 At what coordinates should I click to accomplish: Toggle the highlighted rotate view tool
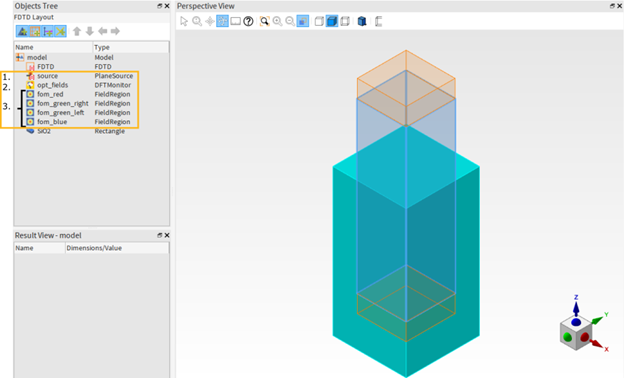(222, 21)
